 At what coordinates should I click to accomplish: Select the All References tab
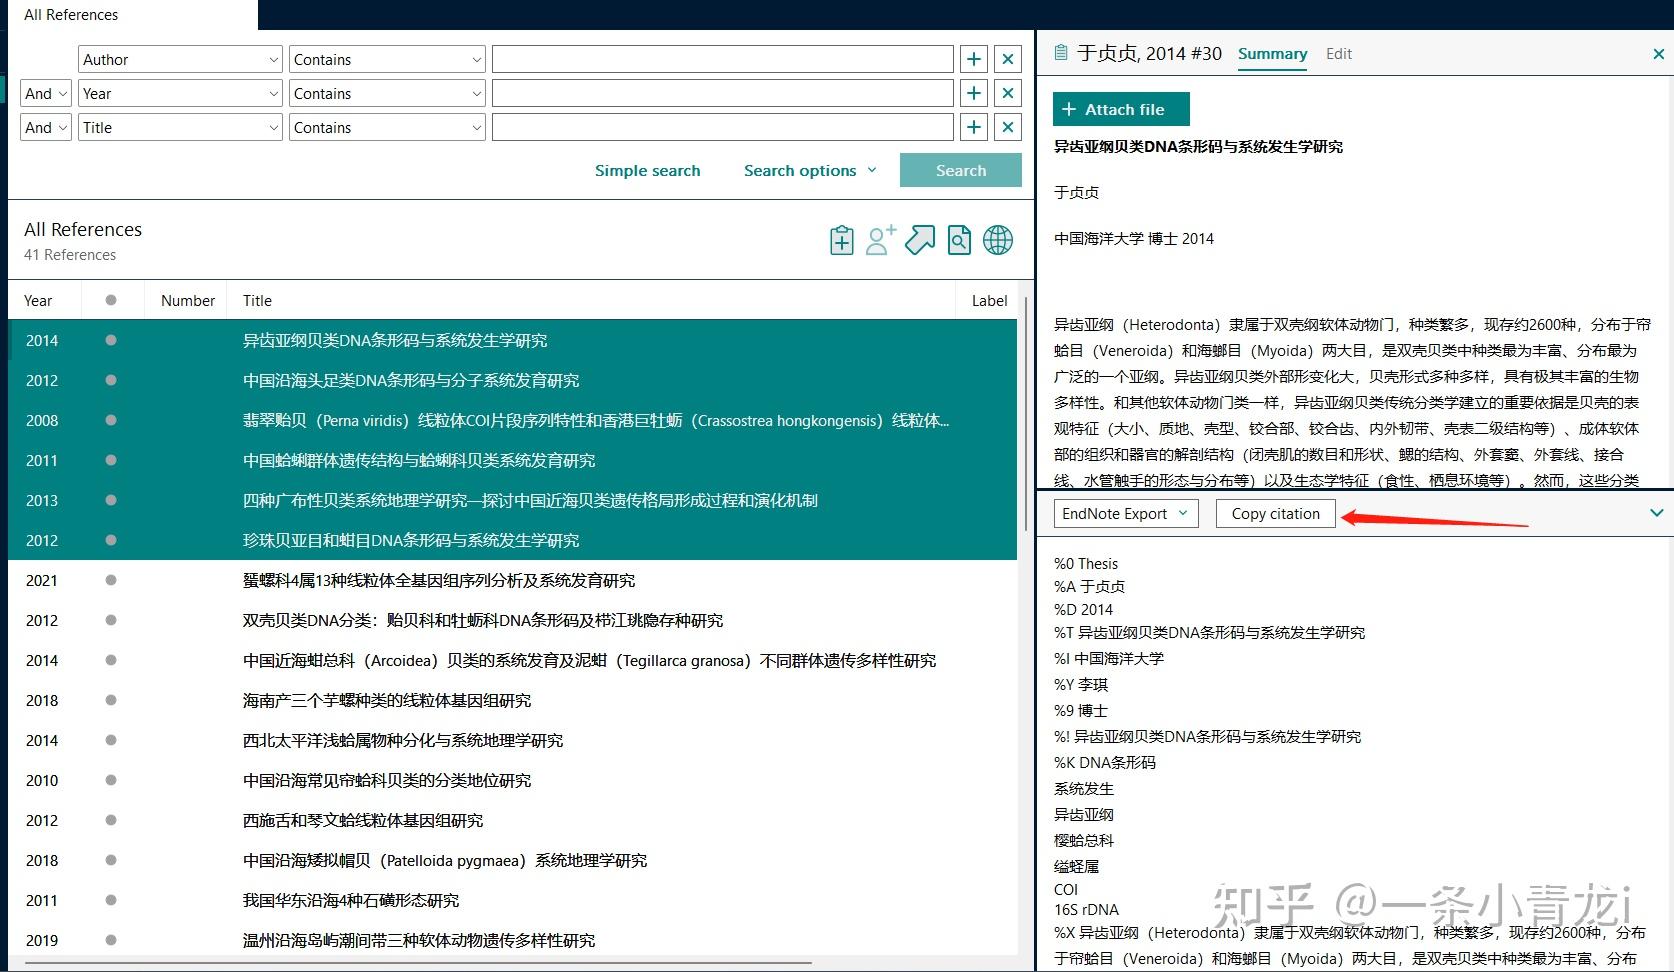point(71,15)
